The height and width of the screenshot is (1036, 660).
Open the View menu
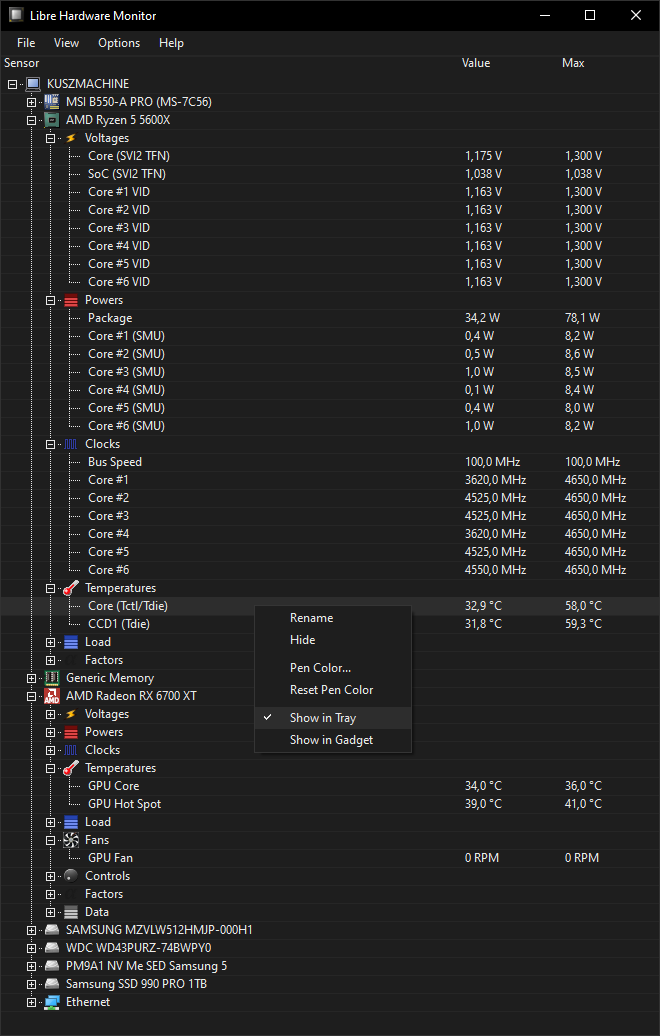coord(67,43)
